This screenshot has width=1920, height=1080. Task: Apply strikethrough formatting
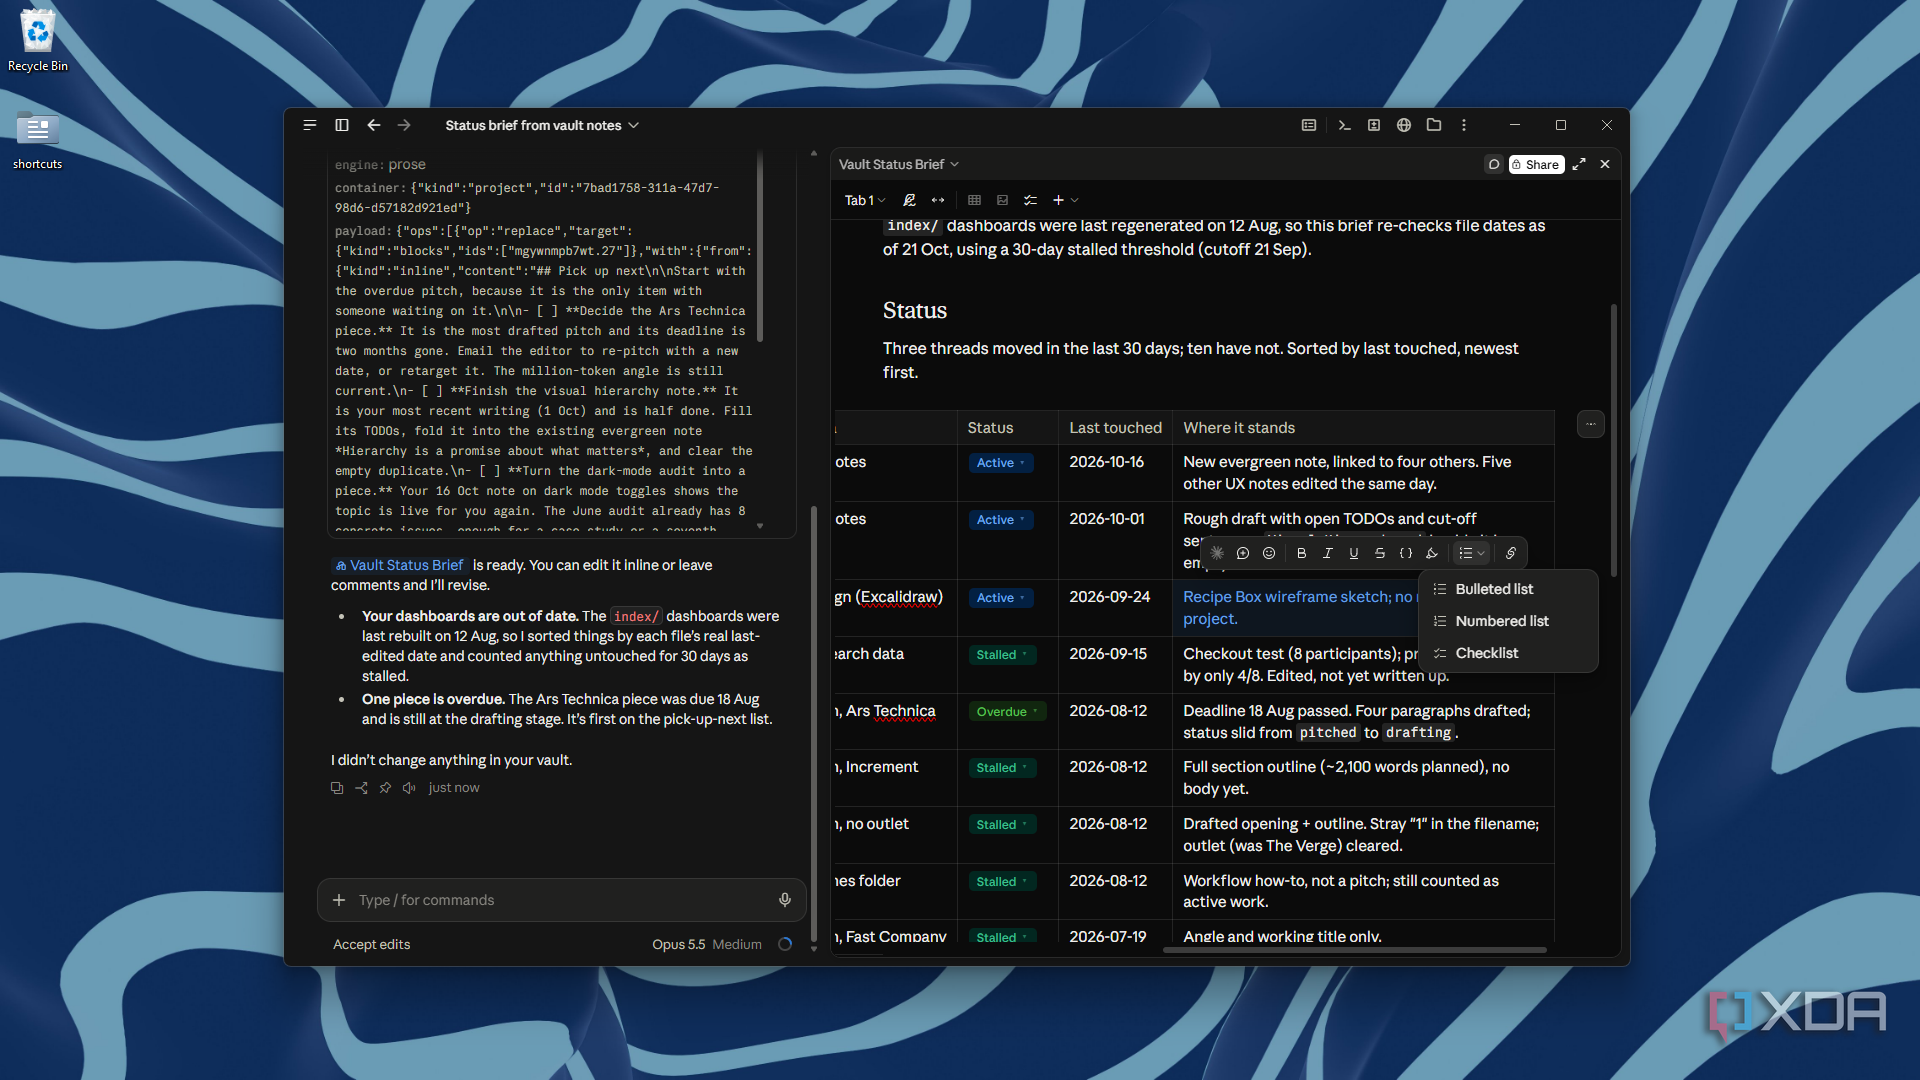tap(1379, 553)
